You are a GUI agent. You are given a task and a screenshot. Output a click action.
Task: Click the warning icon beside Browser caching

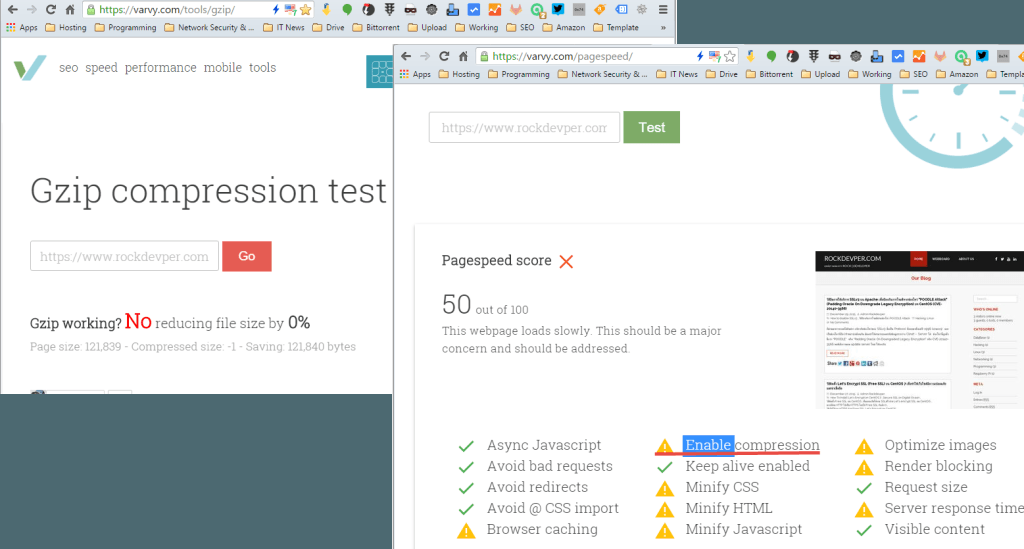466,531
